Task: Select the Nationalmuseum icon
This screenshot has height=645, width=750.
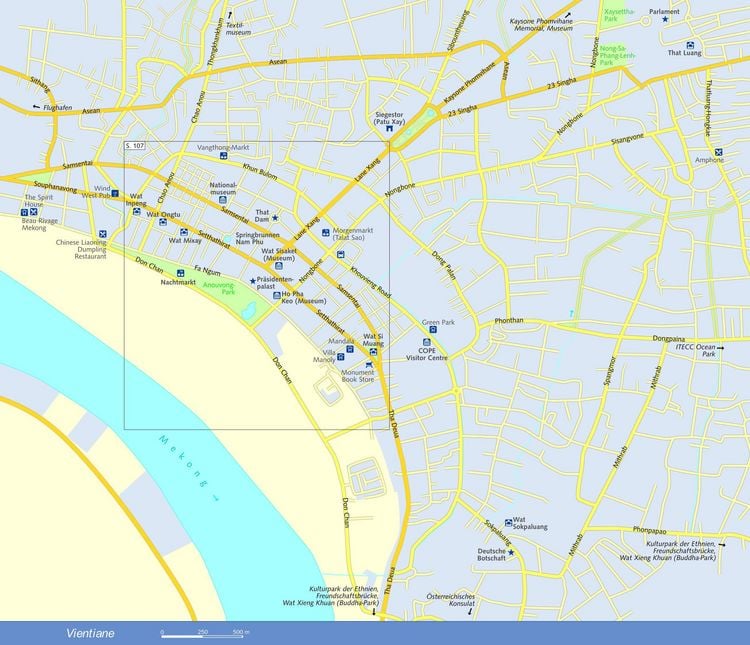Action: click(223, 200)
